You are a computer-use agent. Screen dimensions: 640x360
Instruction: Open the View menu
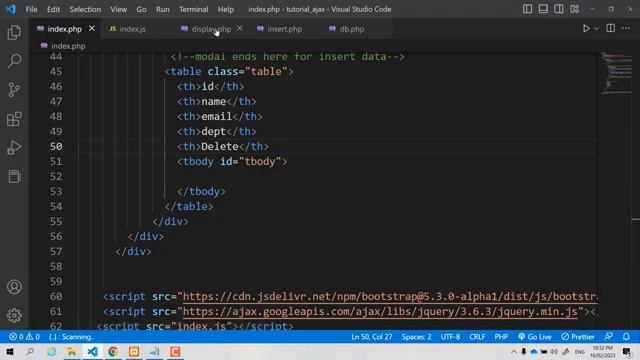tap(118, 9)
